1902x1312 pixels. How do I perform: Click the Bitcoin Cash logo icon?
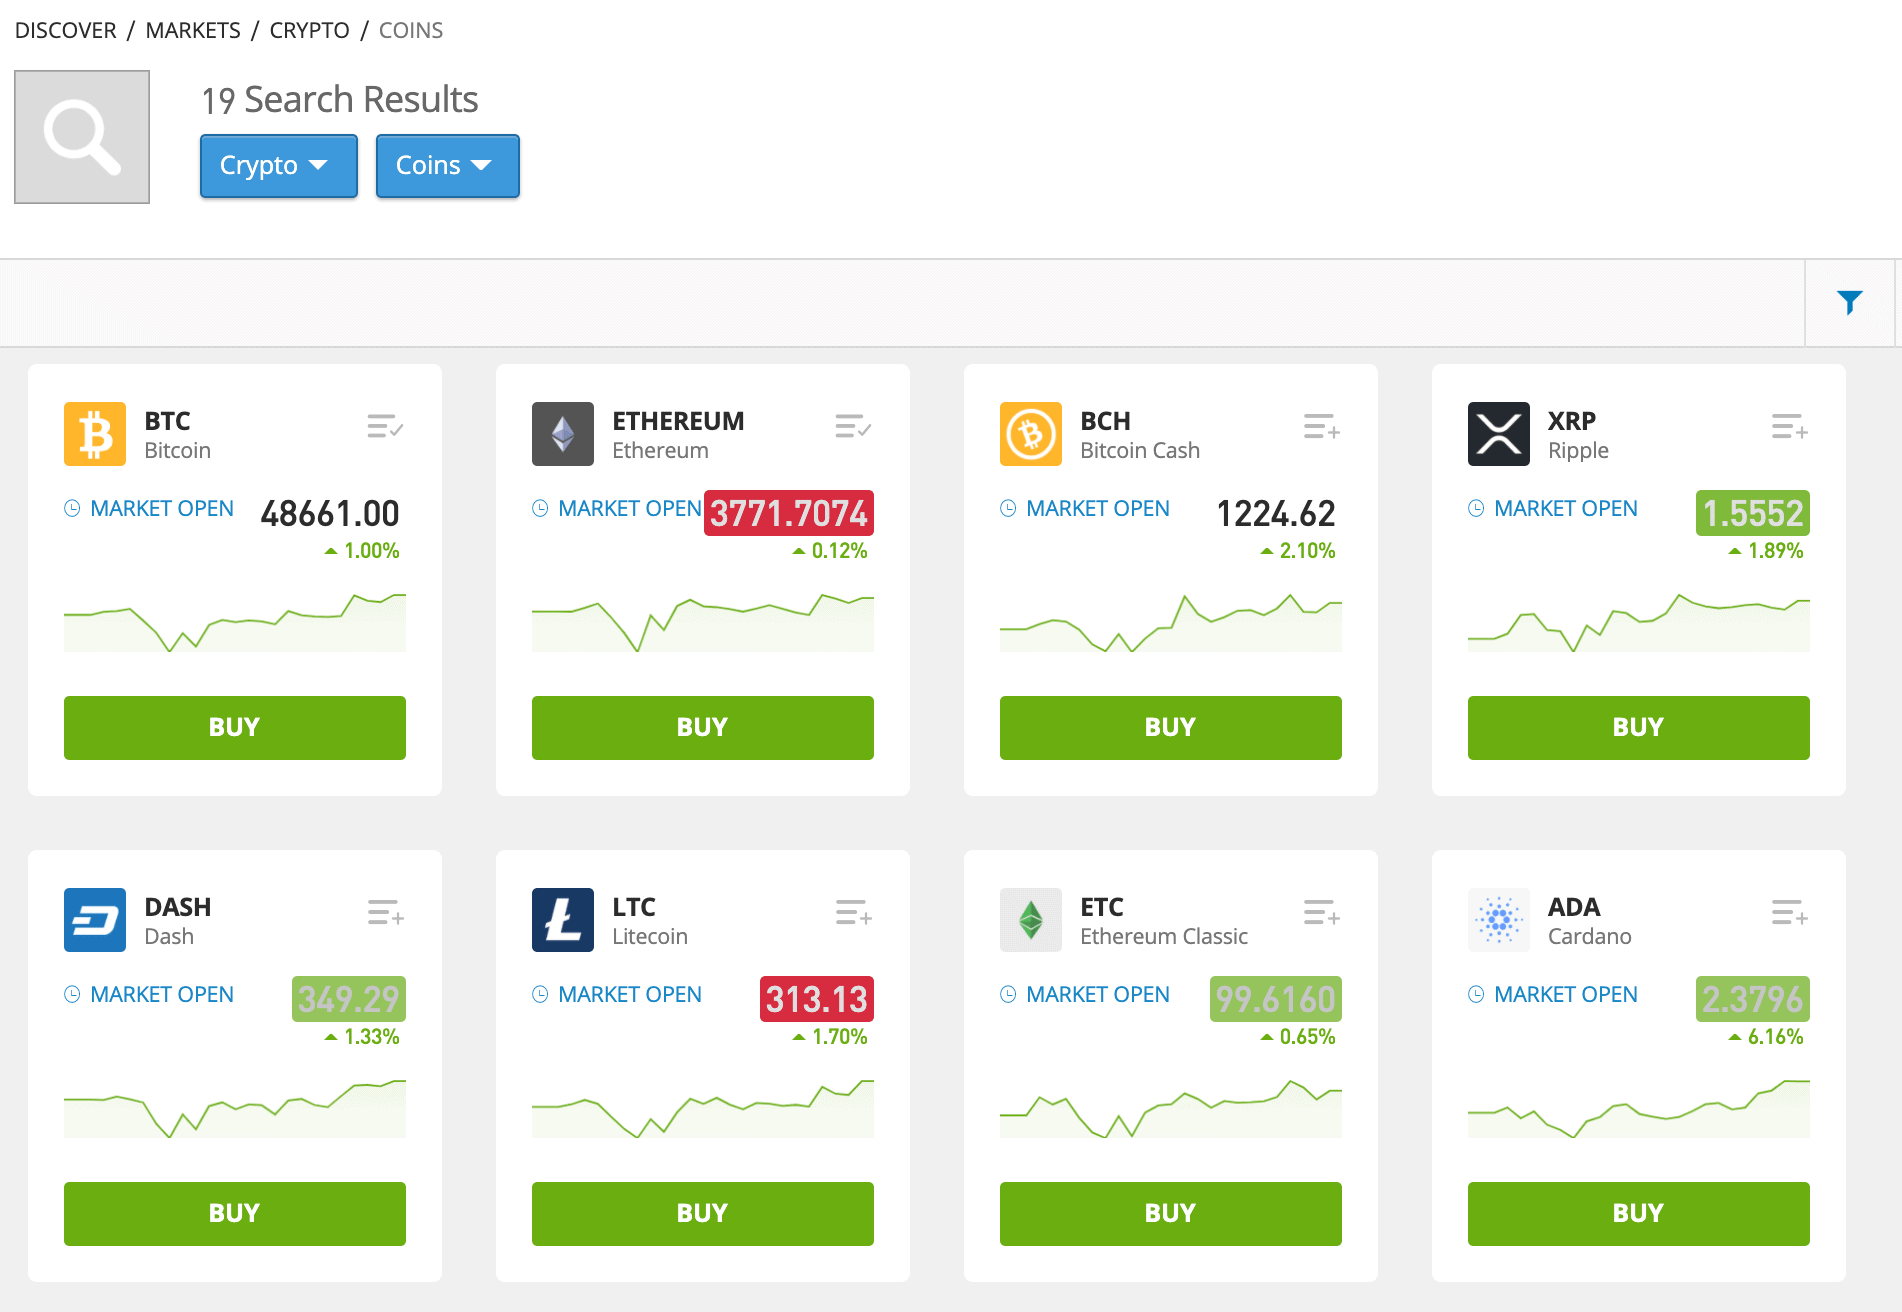coord(1031,434)
